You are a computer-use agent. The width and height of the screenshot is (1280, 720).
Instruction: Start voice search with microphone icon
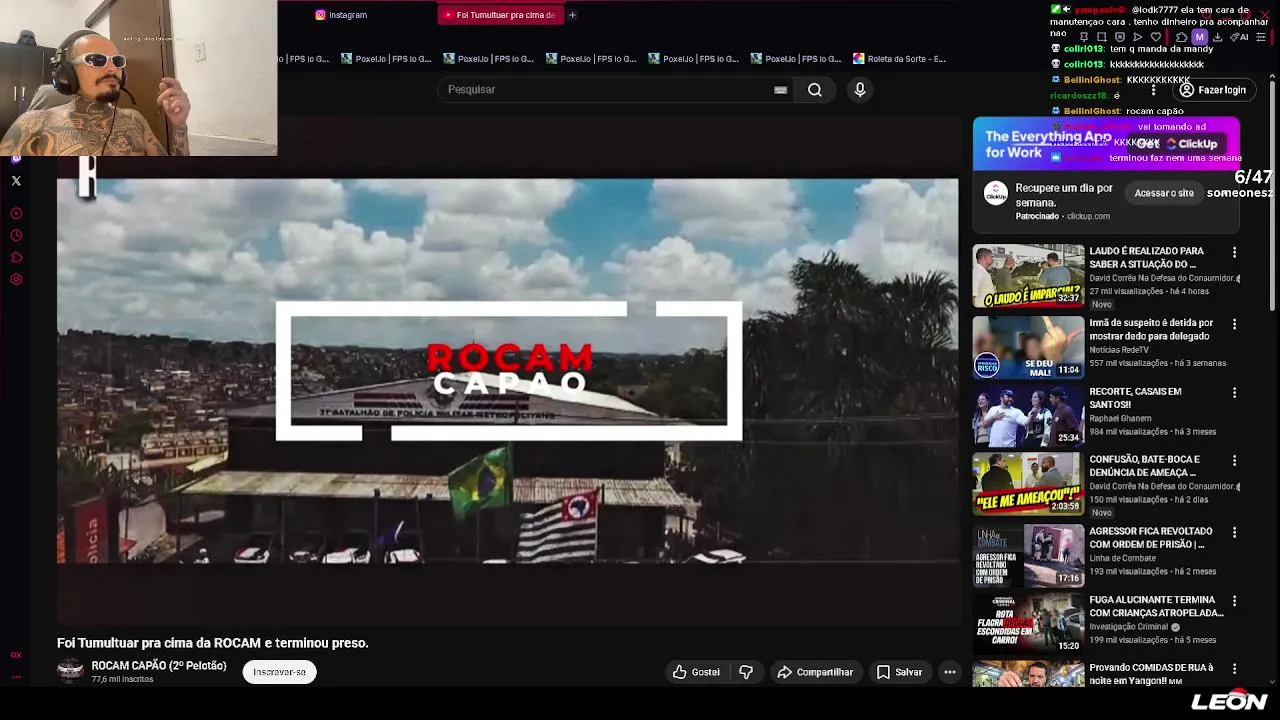point(860,90)
